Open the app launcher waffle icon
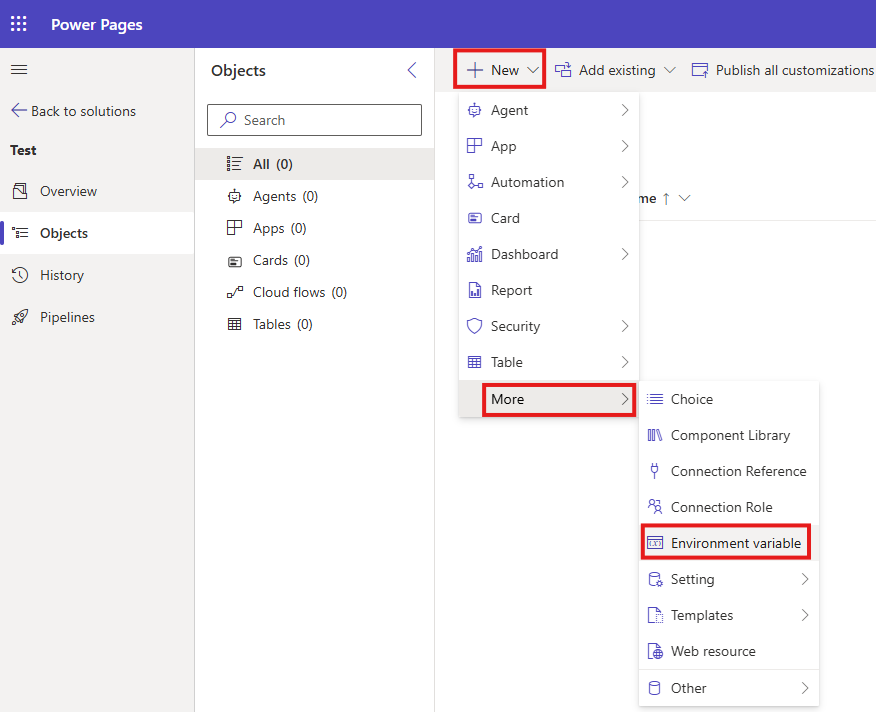876x712 pixels. point(18,24)
